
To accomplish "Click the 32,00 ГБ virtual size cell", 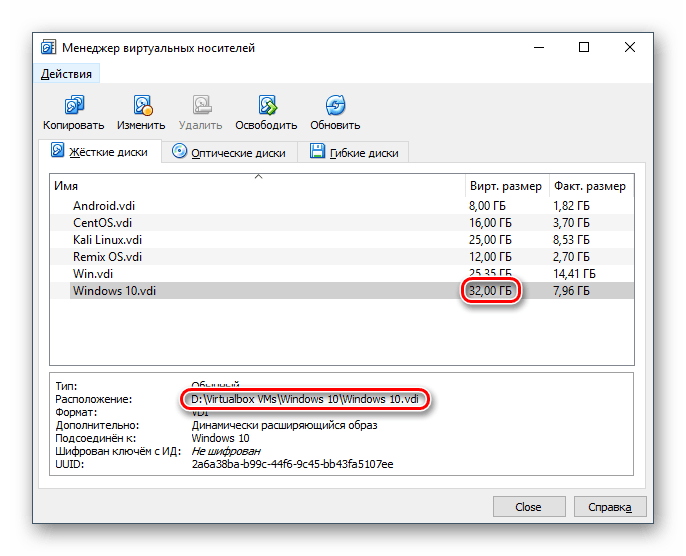I will click(x=490, y=291).
